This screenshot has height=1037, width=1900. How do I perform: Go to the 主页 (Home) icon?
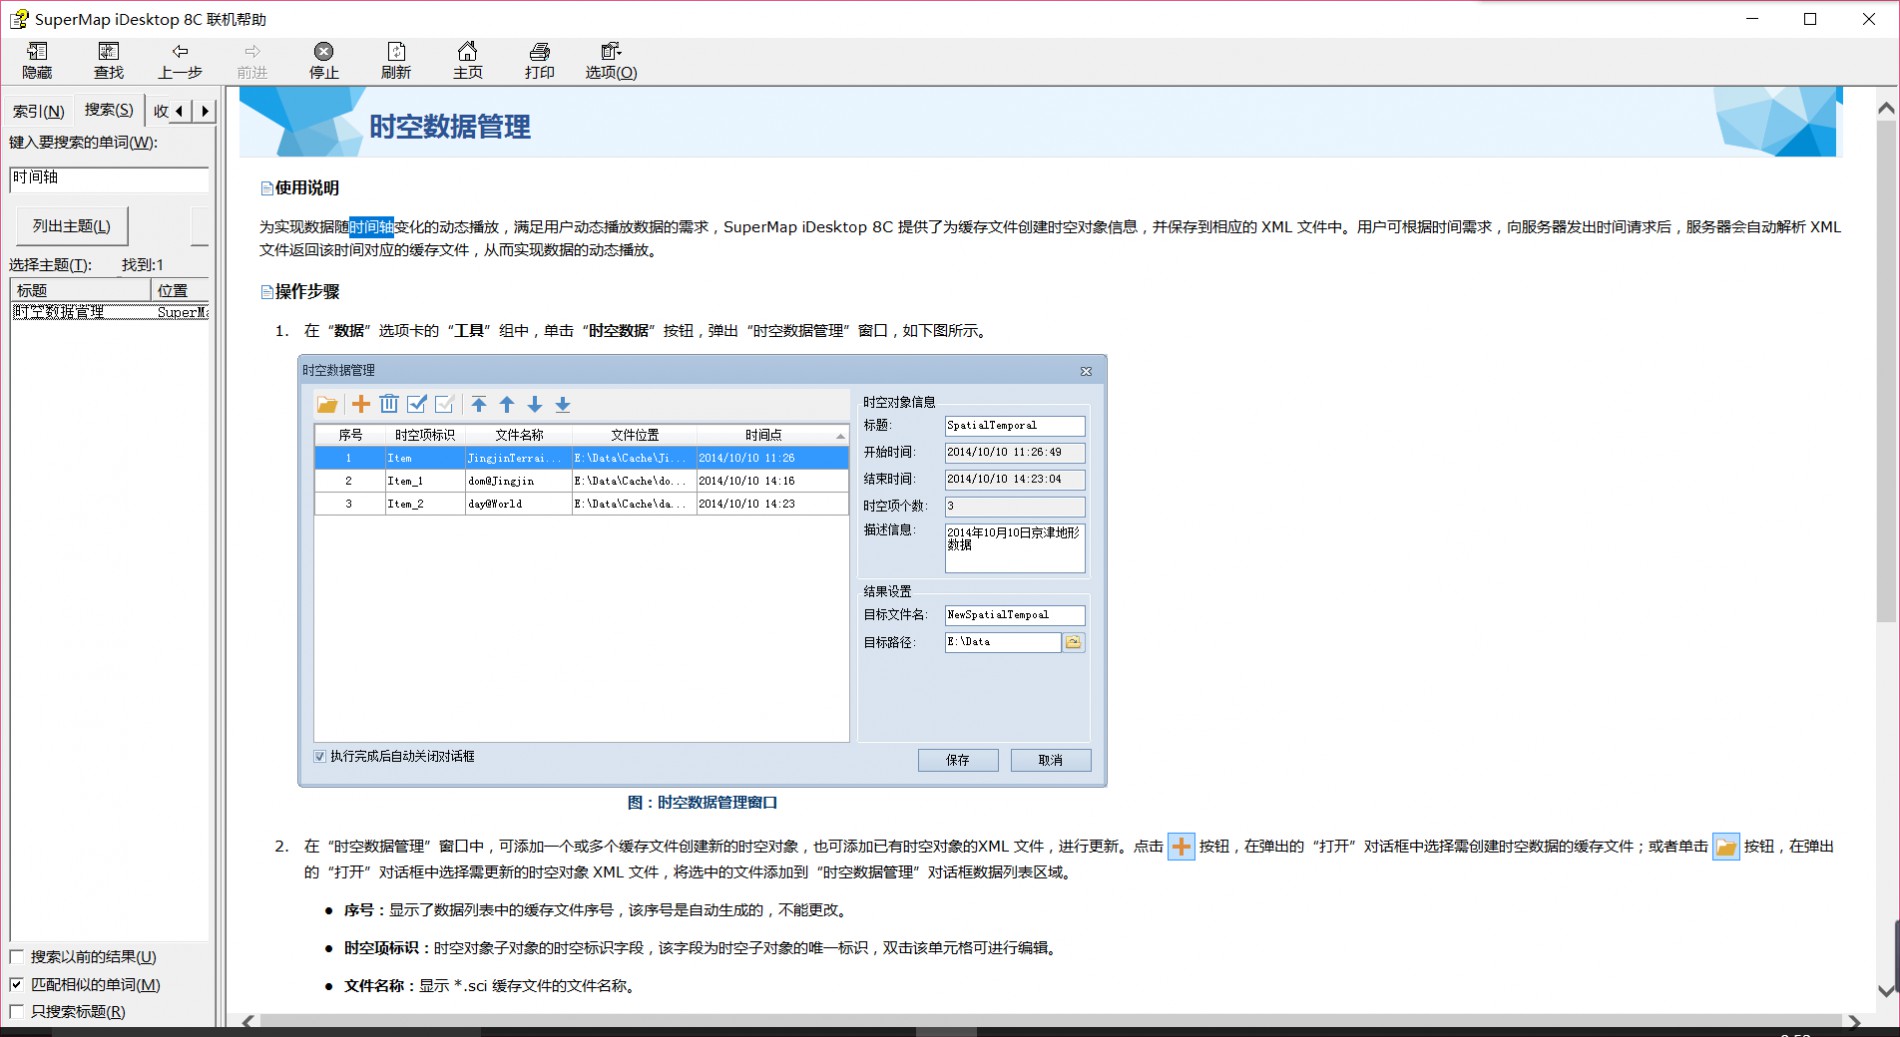[468, 51]
